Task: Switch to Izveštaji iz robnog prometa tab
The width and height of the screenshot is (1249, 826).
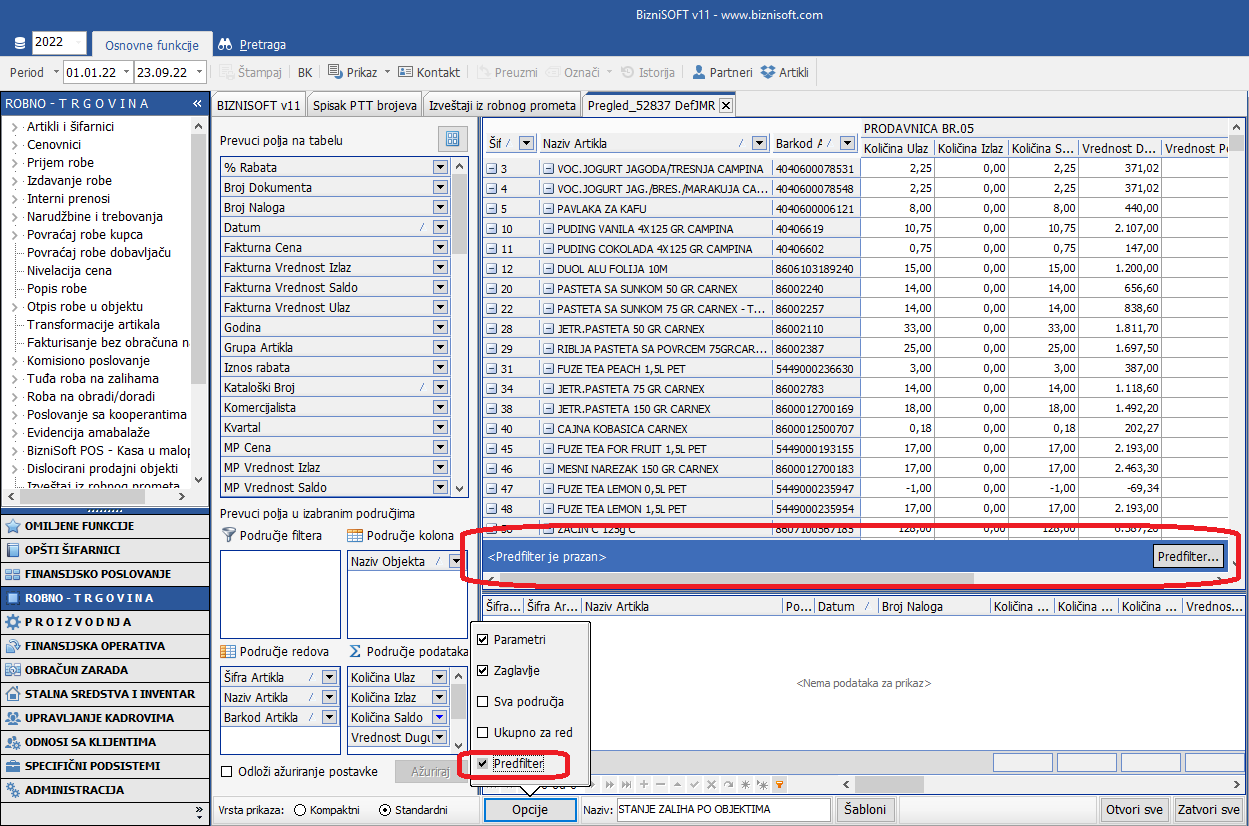Action: point(502,105)
